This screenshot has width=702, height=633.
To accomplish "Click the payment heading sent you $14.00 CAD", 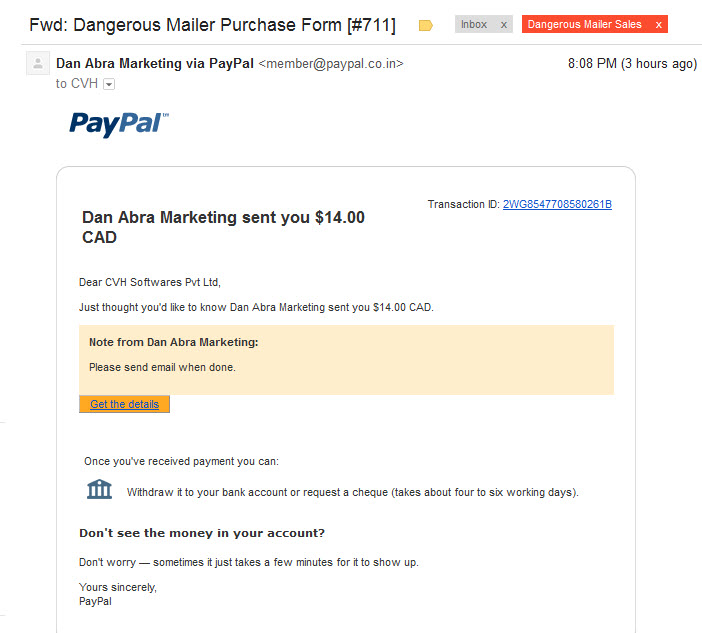I will pyautogui.click(x=223, y=227).
